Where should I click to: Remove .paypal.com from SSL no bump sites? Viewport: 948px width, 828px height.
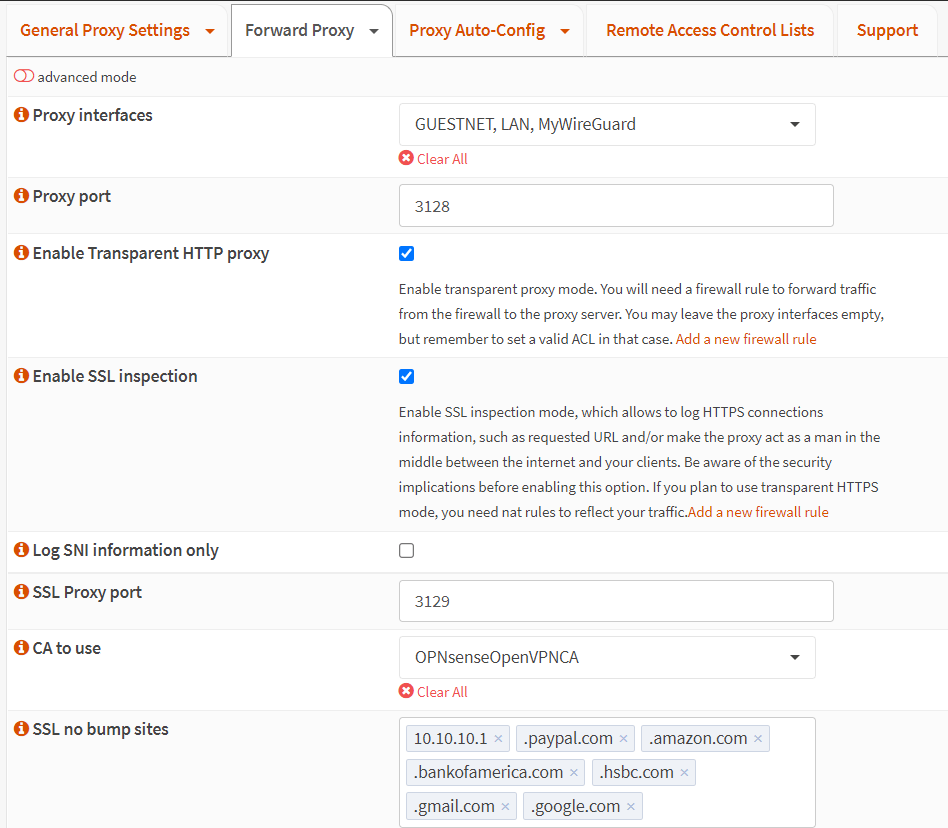tap(624, 739)
